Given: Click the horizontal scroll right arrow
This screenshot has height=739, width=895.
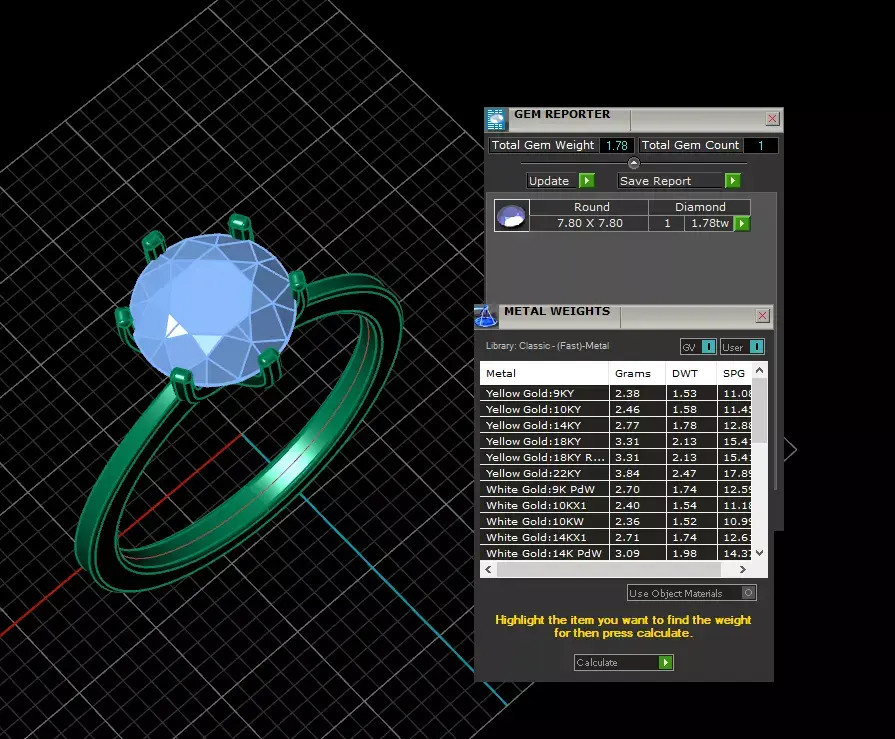Looking at the screenshot, I should tap(743, 569).
